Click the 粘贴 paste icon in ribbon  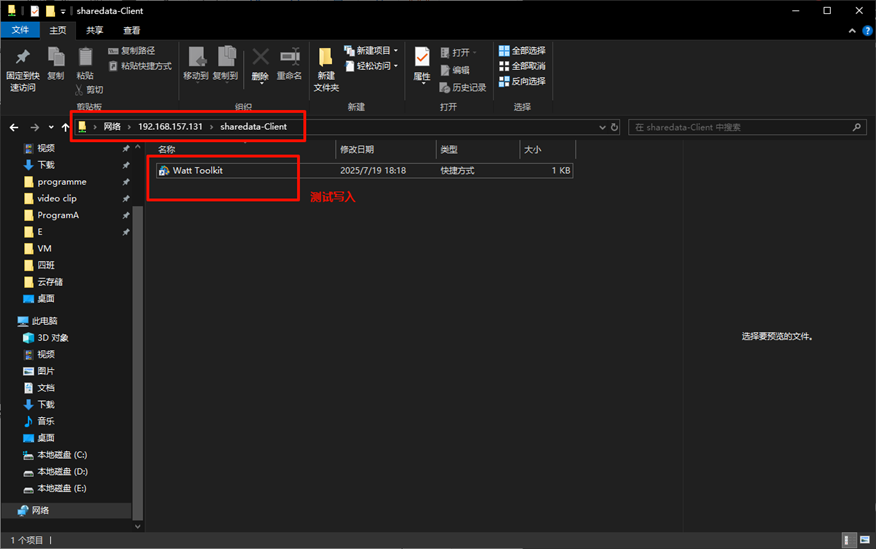(85, 59)
